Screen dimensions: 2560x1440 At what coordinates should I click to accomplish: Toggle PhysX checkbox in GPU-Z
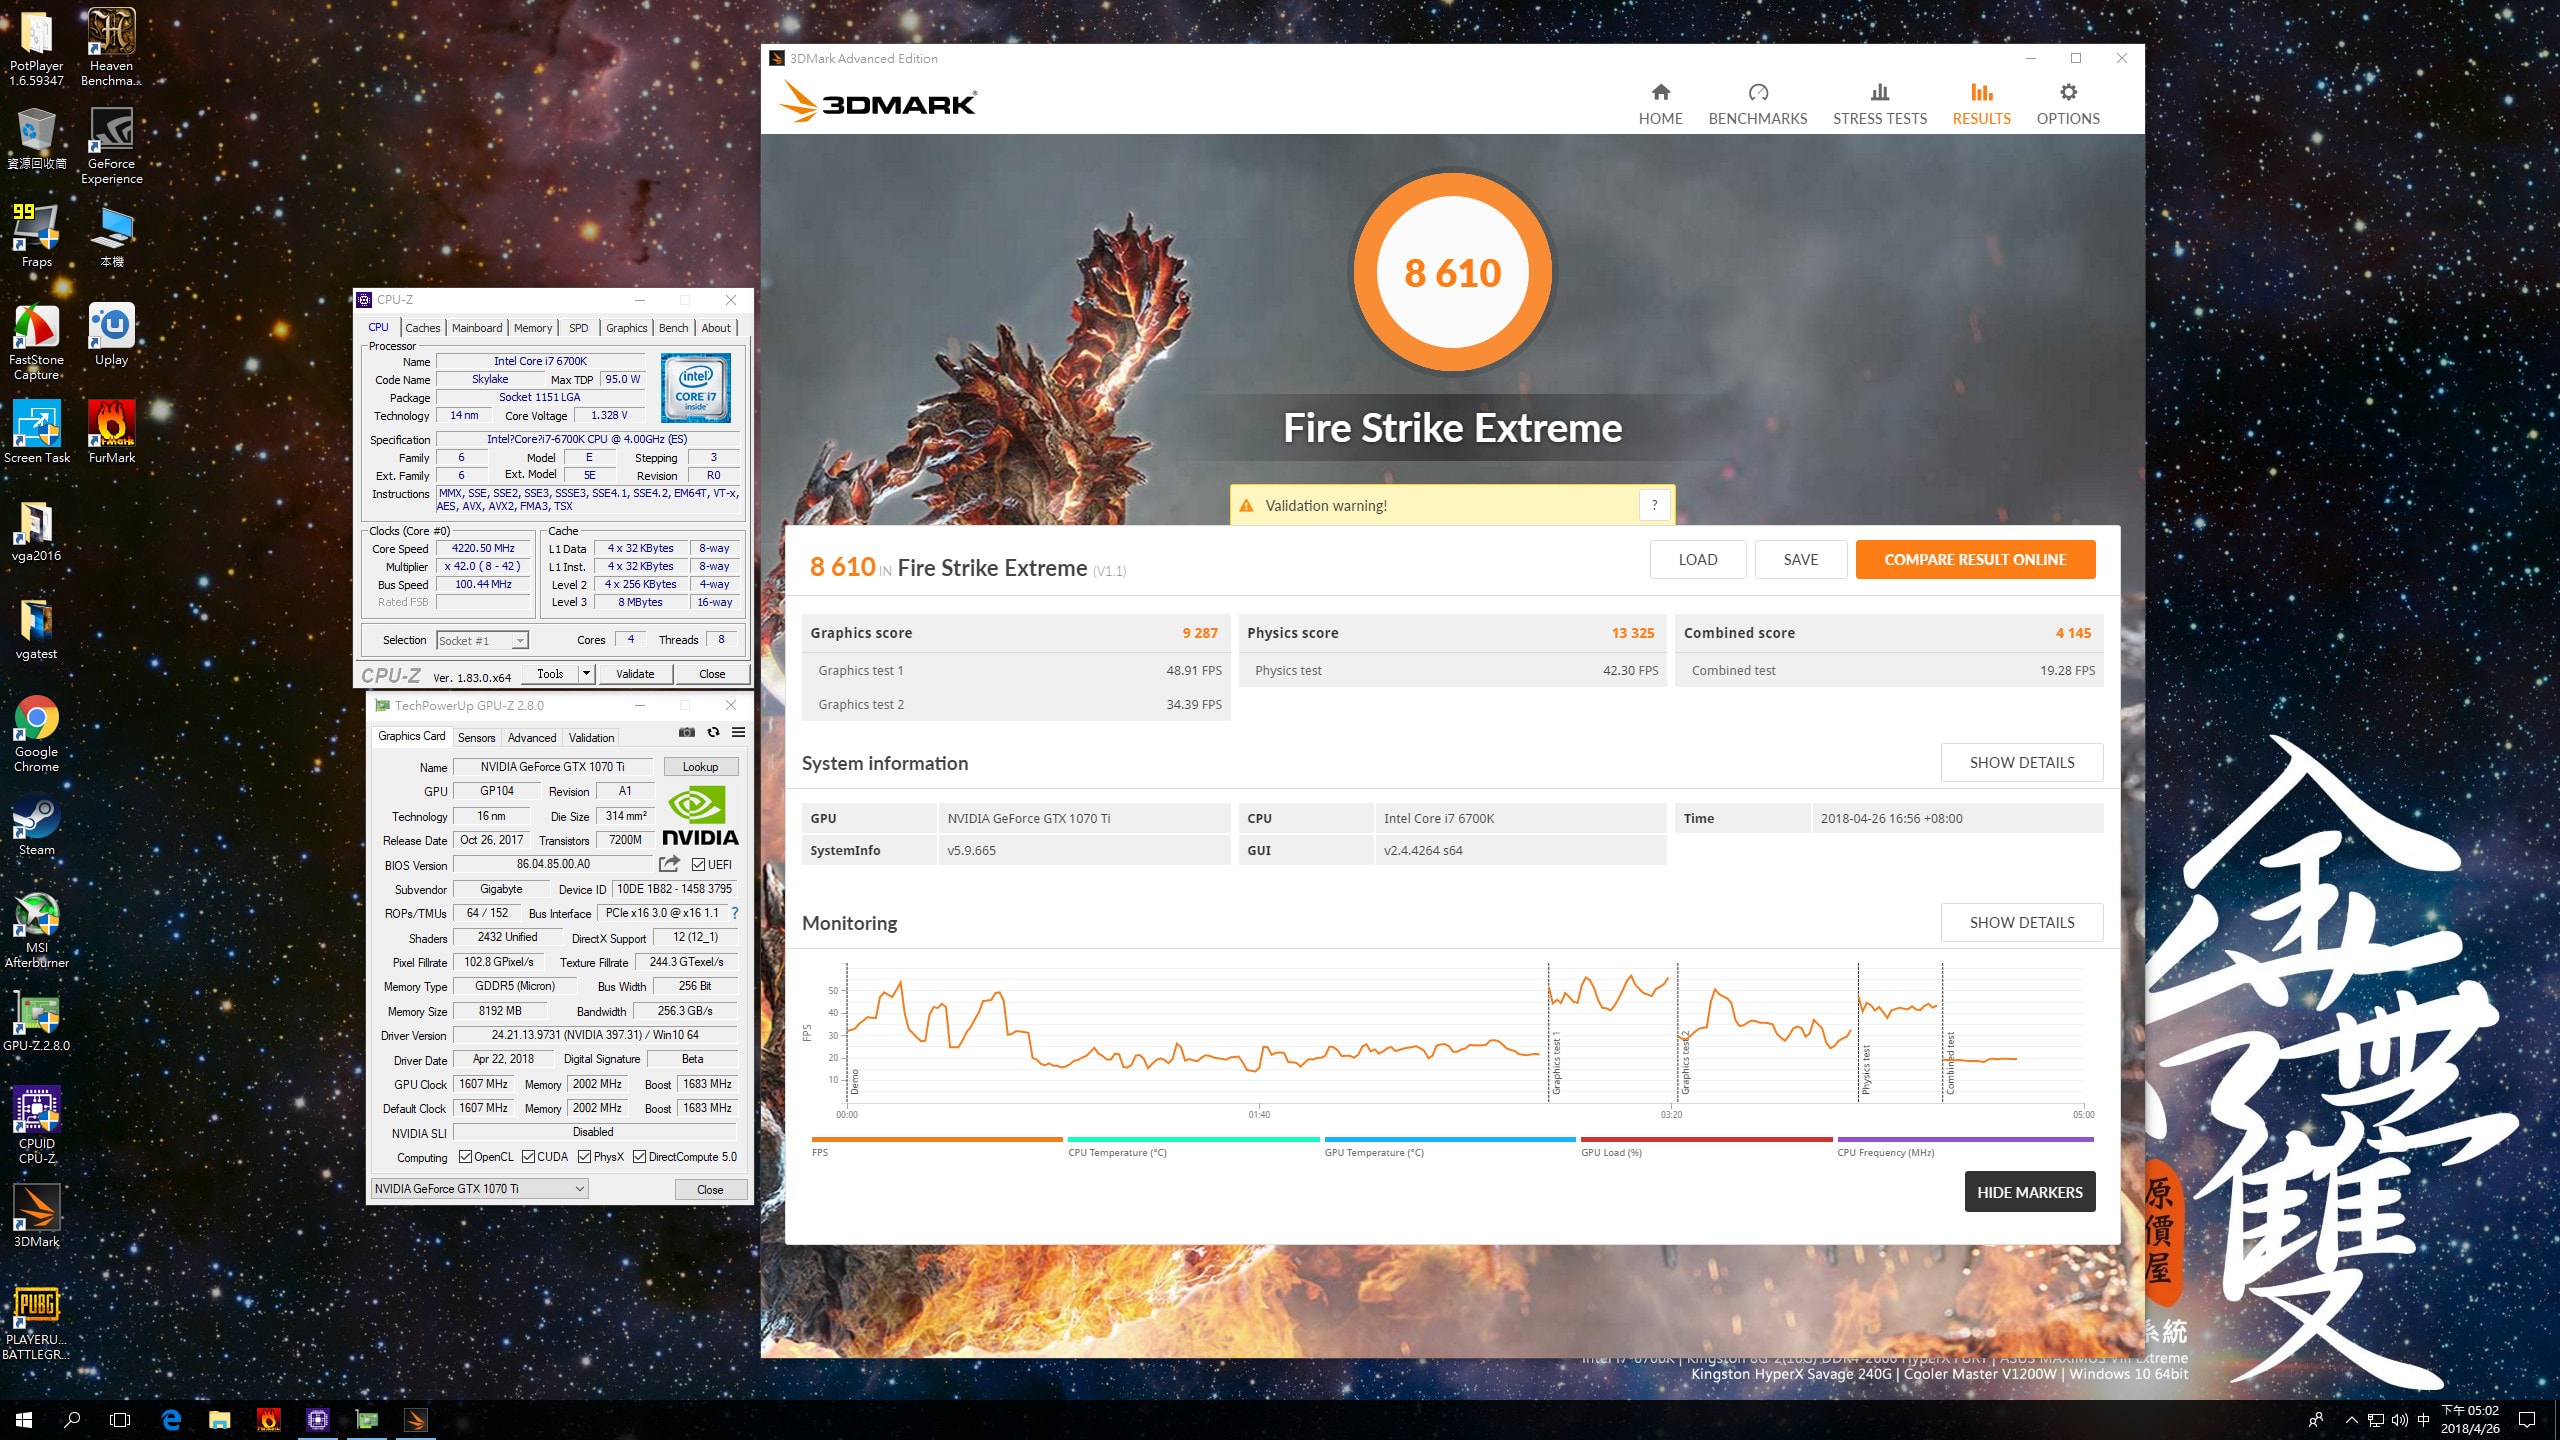coord(584,1157)
